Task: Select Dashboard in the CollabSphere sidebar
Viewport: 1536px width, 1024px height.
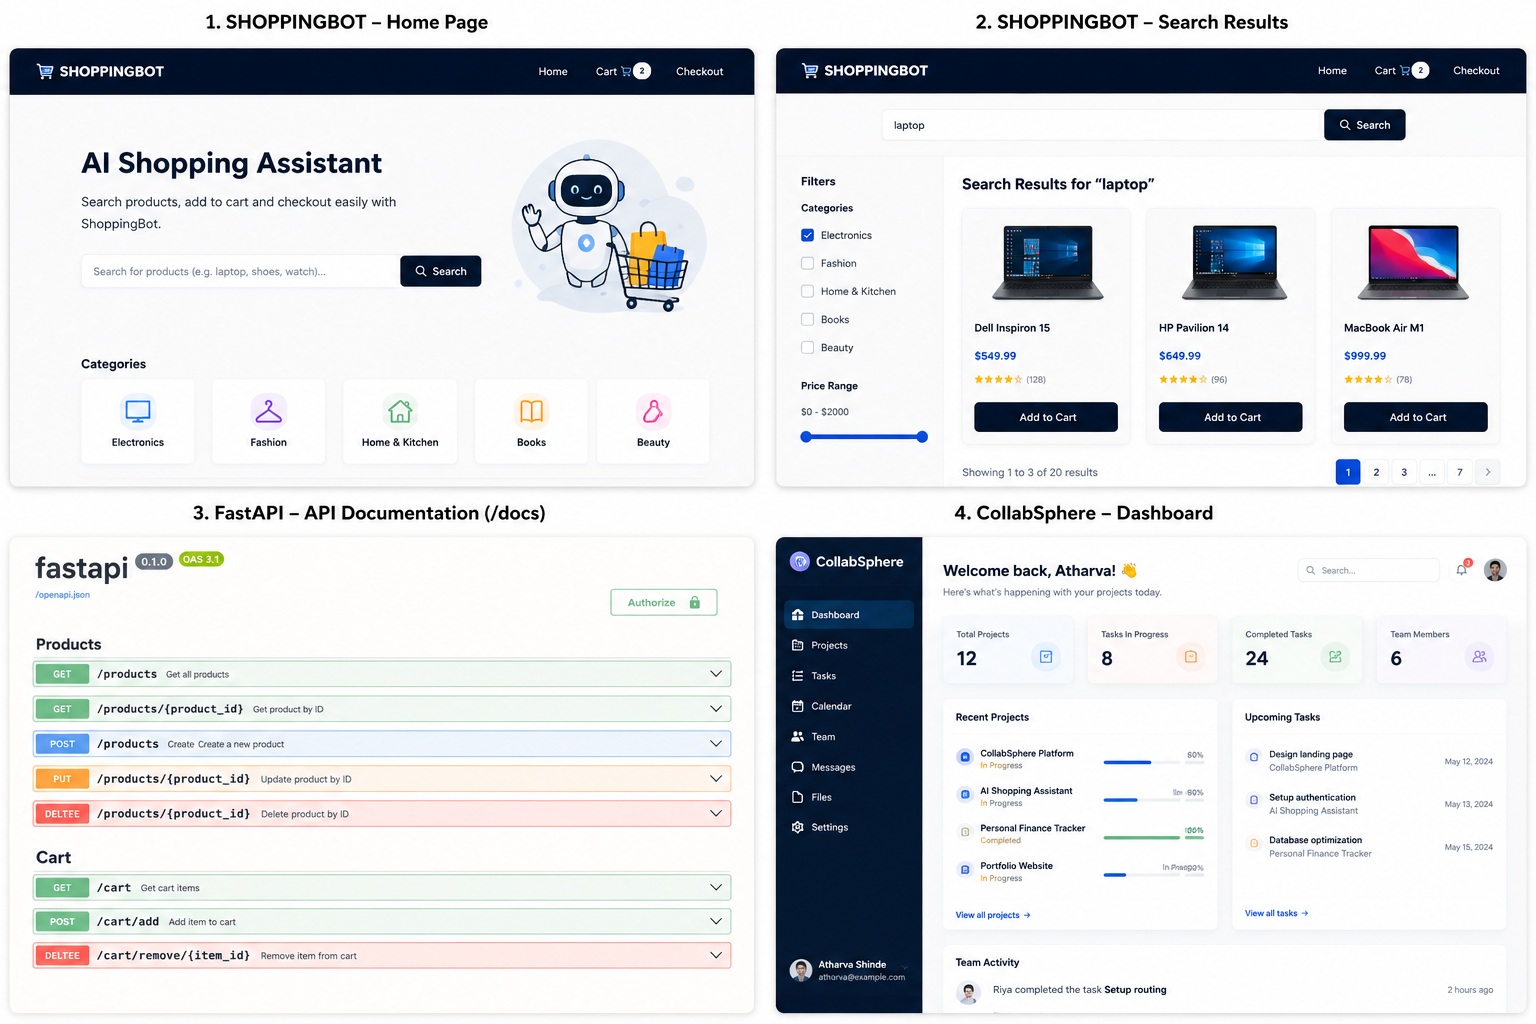Action: [x=849, y=615]
